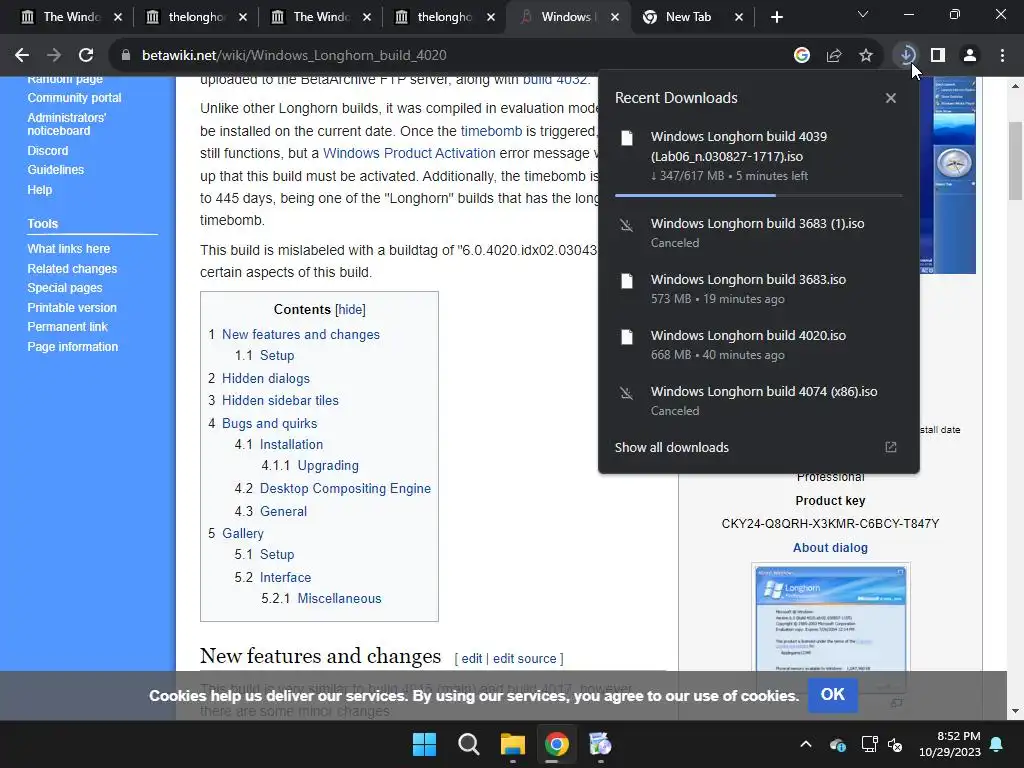The image size is (1024, 768).
Task: Open Community portal link
Action: [x=74, y=98]
